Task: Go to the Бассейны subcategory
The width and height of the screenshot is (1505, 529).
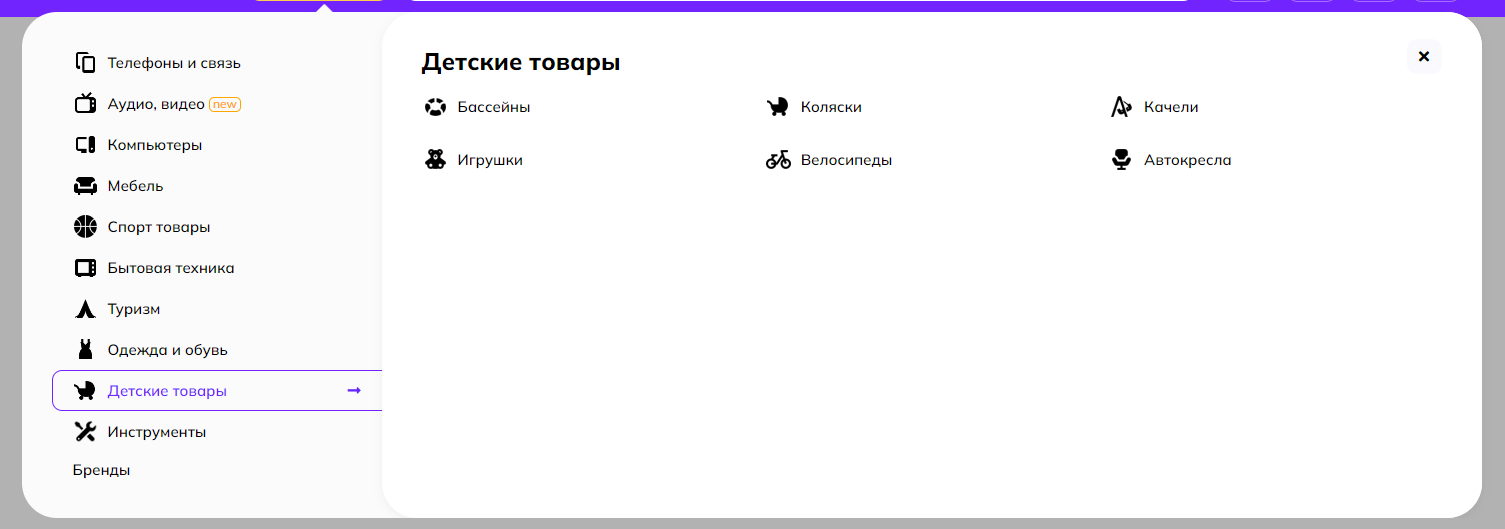Action: tap(493, 107)
